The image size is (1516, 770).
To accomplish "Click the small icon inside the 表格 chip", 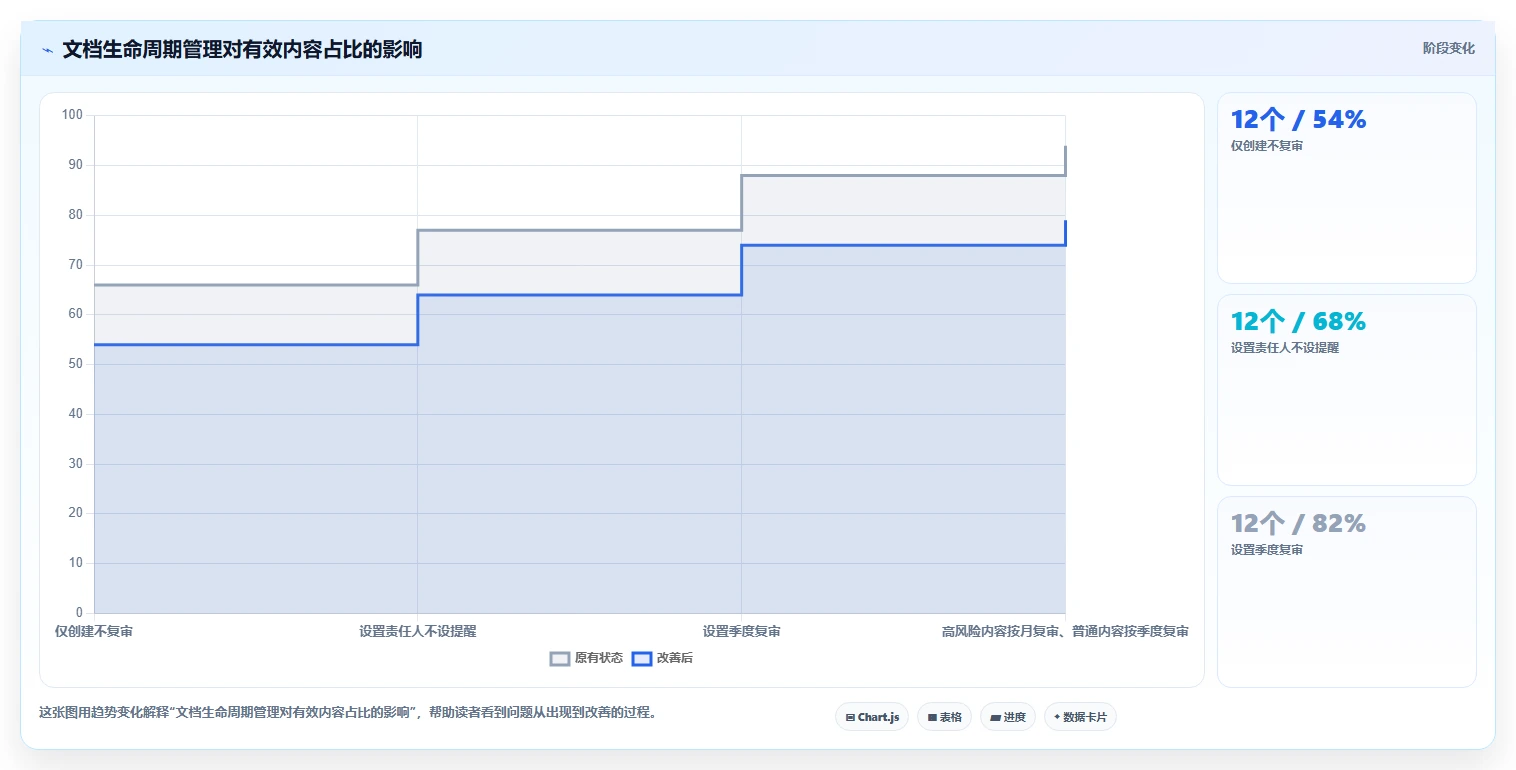I will click(932, 718).
